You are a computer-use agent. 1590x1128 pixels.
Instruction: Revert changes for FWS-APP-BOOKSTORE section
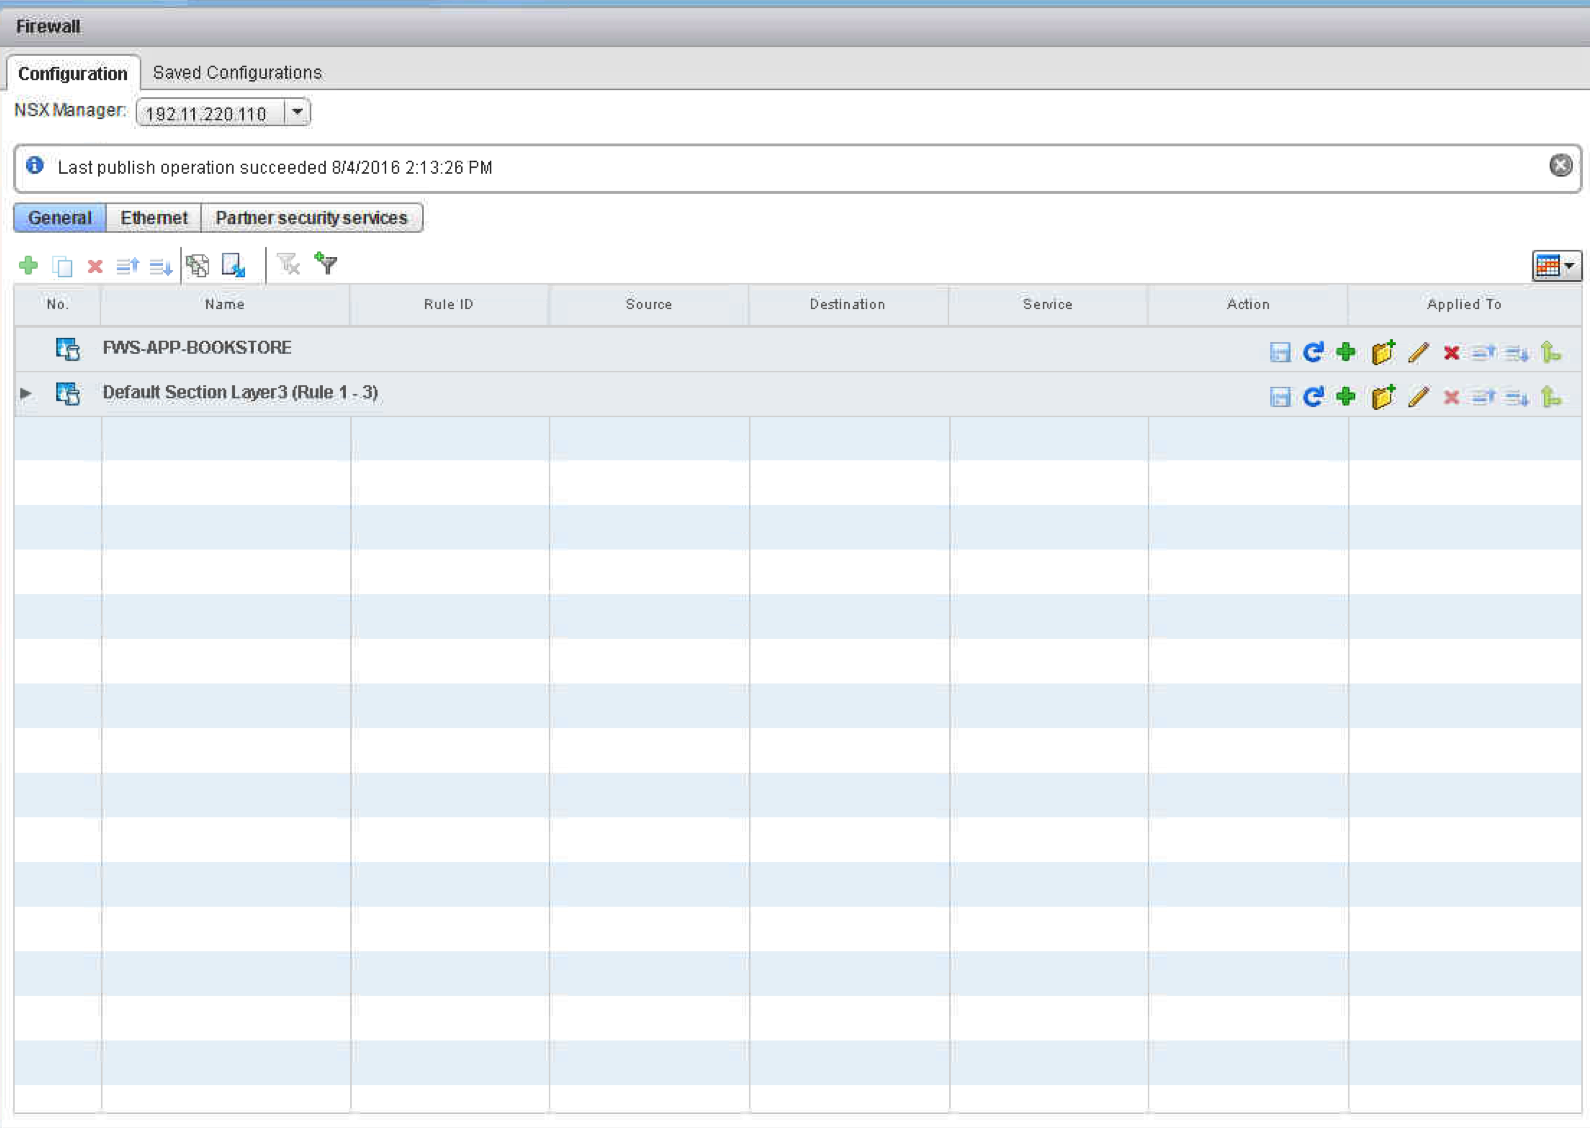1313,352
